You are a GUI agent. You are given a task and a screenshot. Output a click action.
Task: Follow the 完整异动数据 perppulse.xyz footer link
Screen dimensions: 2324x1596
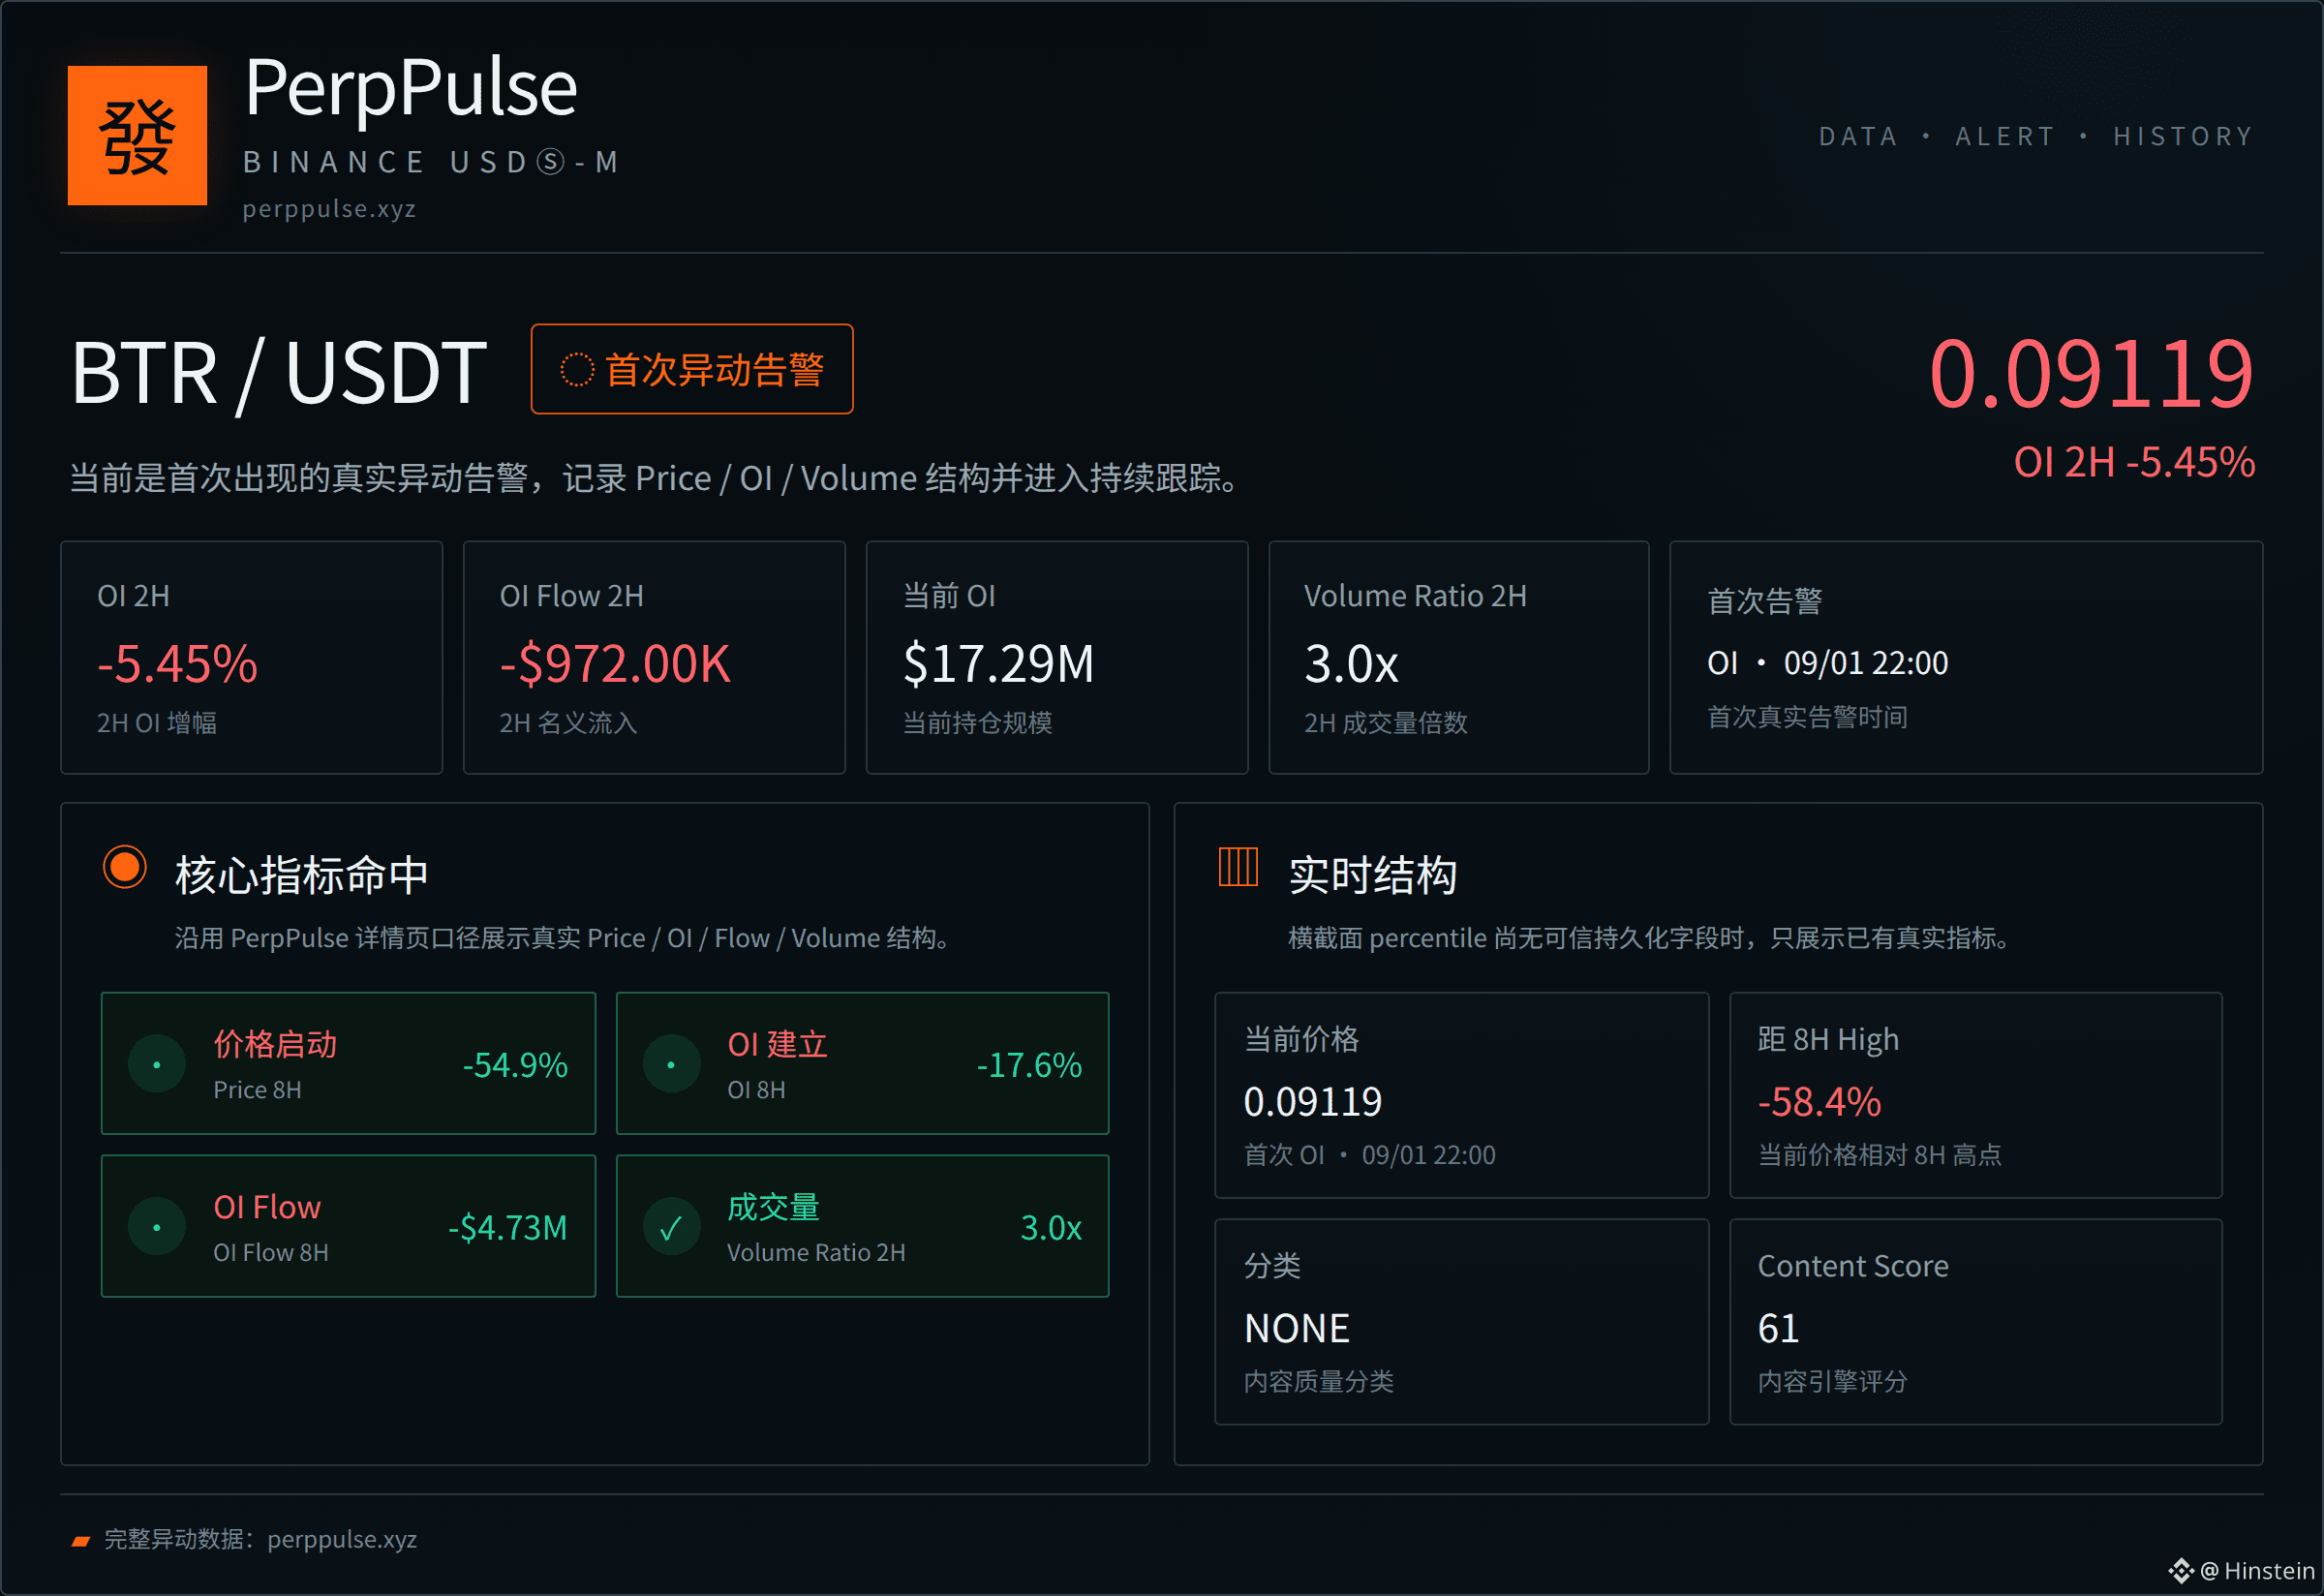tap(342, 1539)
